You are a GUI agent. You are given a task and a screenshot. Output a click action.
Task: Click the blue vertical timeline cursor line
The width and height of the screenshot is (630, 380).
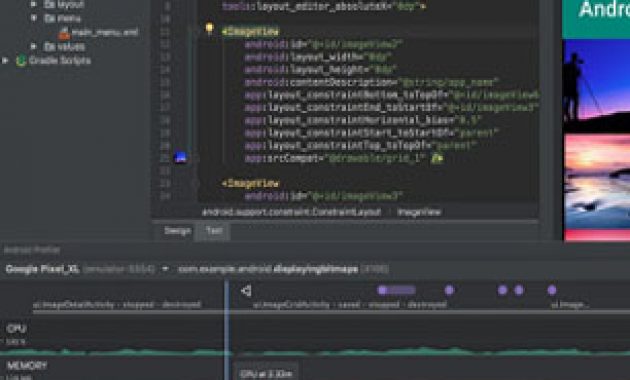pyautogui.click(x=227, y=329)
